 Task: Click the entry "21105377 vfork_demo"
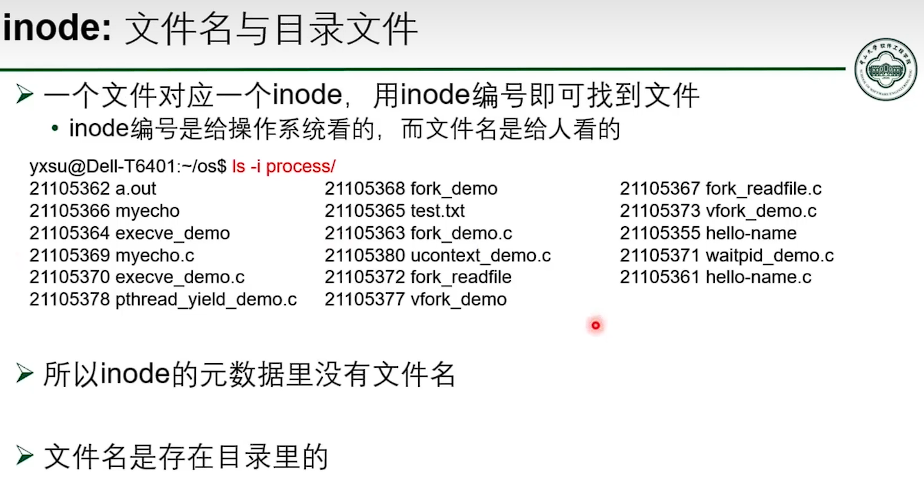[415, 299]
